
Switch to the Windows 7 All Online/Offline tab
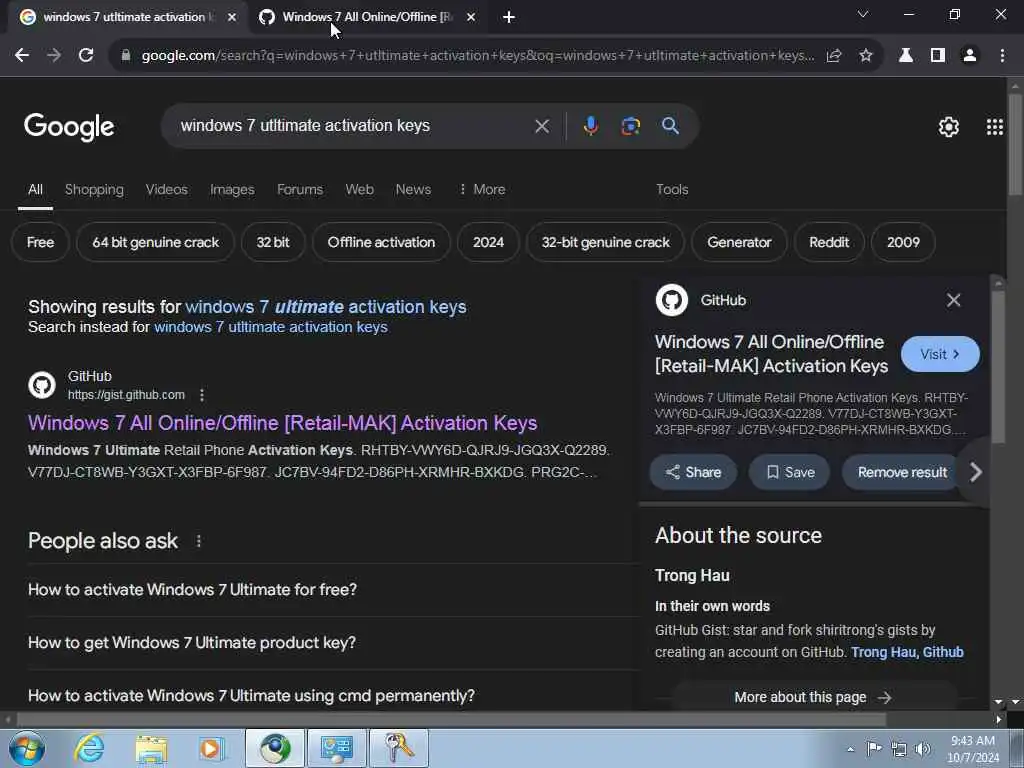point(366,18)
